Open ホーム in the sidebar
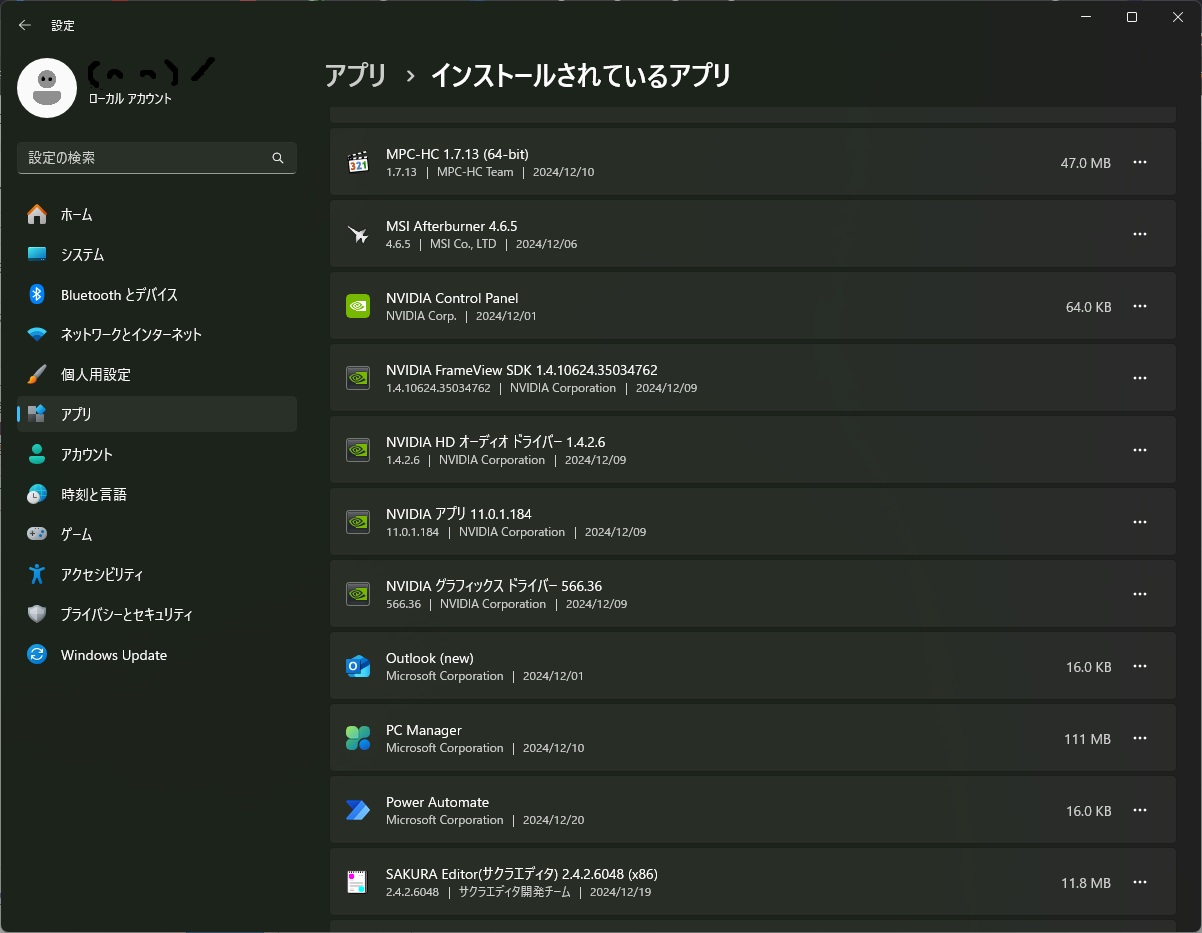This screenshot has width=1202, height=933. click(157, 214)
